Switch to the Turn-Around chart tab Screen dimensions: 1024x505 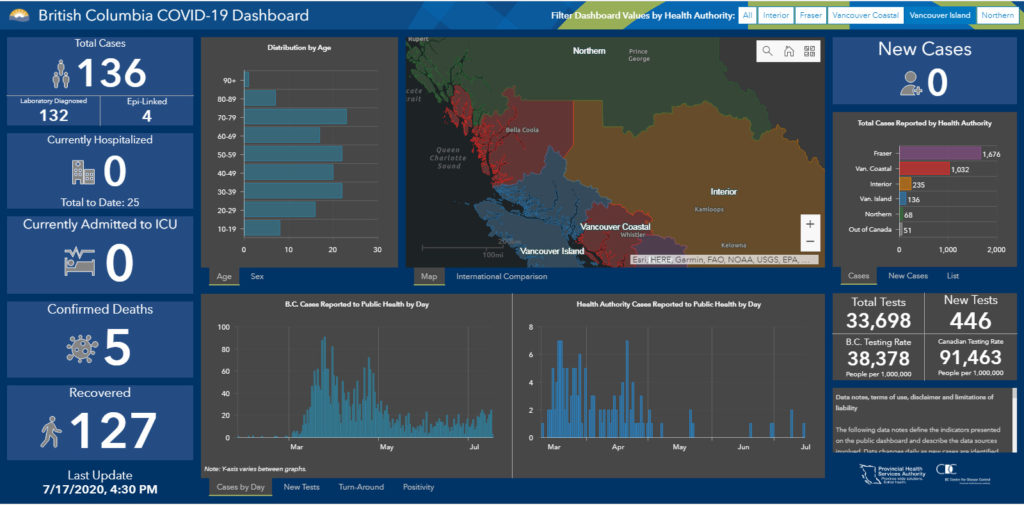tap(361, 487)
